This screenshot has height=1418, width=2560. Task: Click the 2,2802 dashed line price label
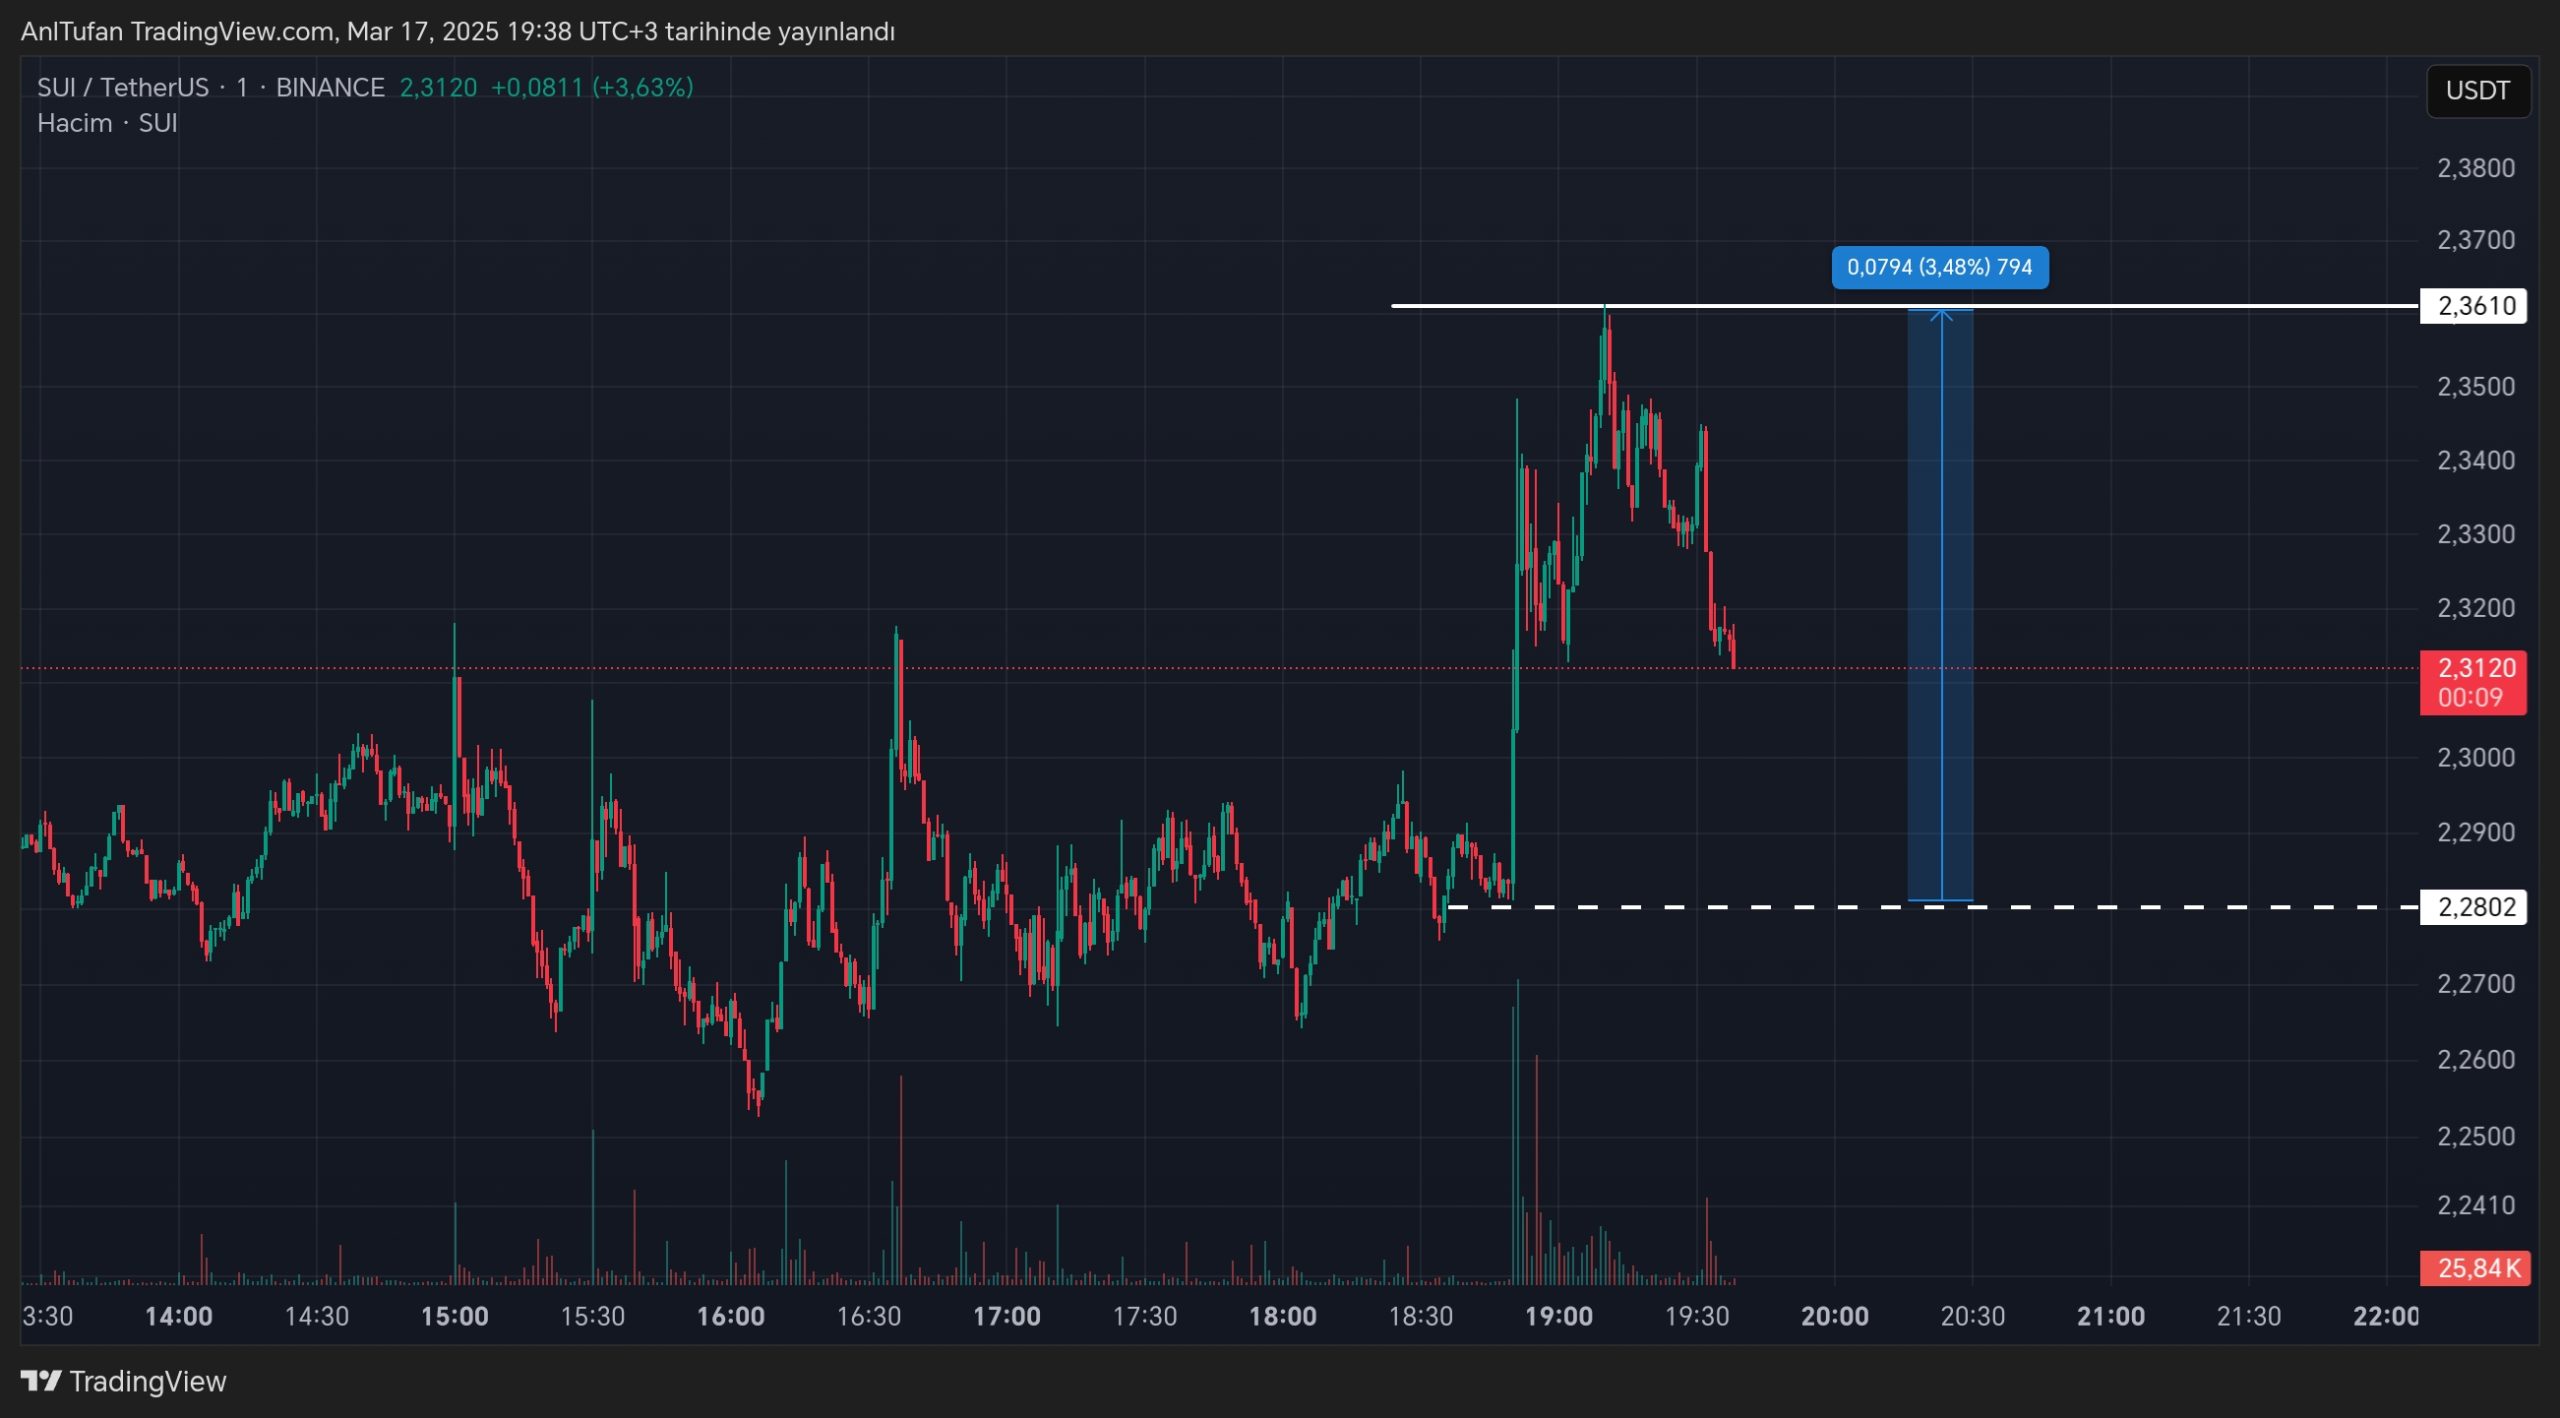(2472, 907)
